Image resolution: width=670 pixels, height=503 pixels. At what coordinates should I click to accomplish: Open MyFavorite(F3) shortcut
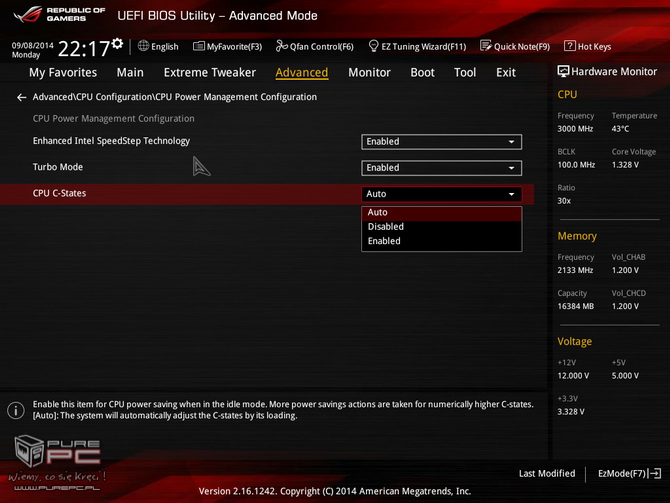coord(228,46)
